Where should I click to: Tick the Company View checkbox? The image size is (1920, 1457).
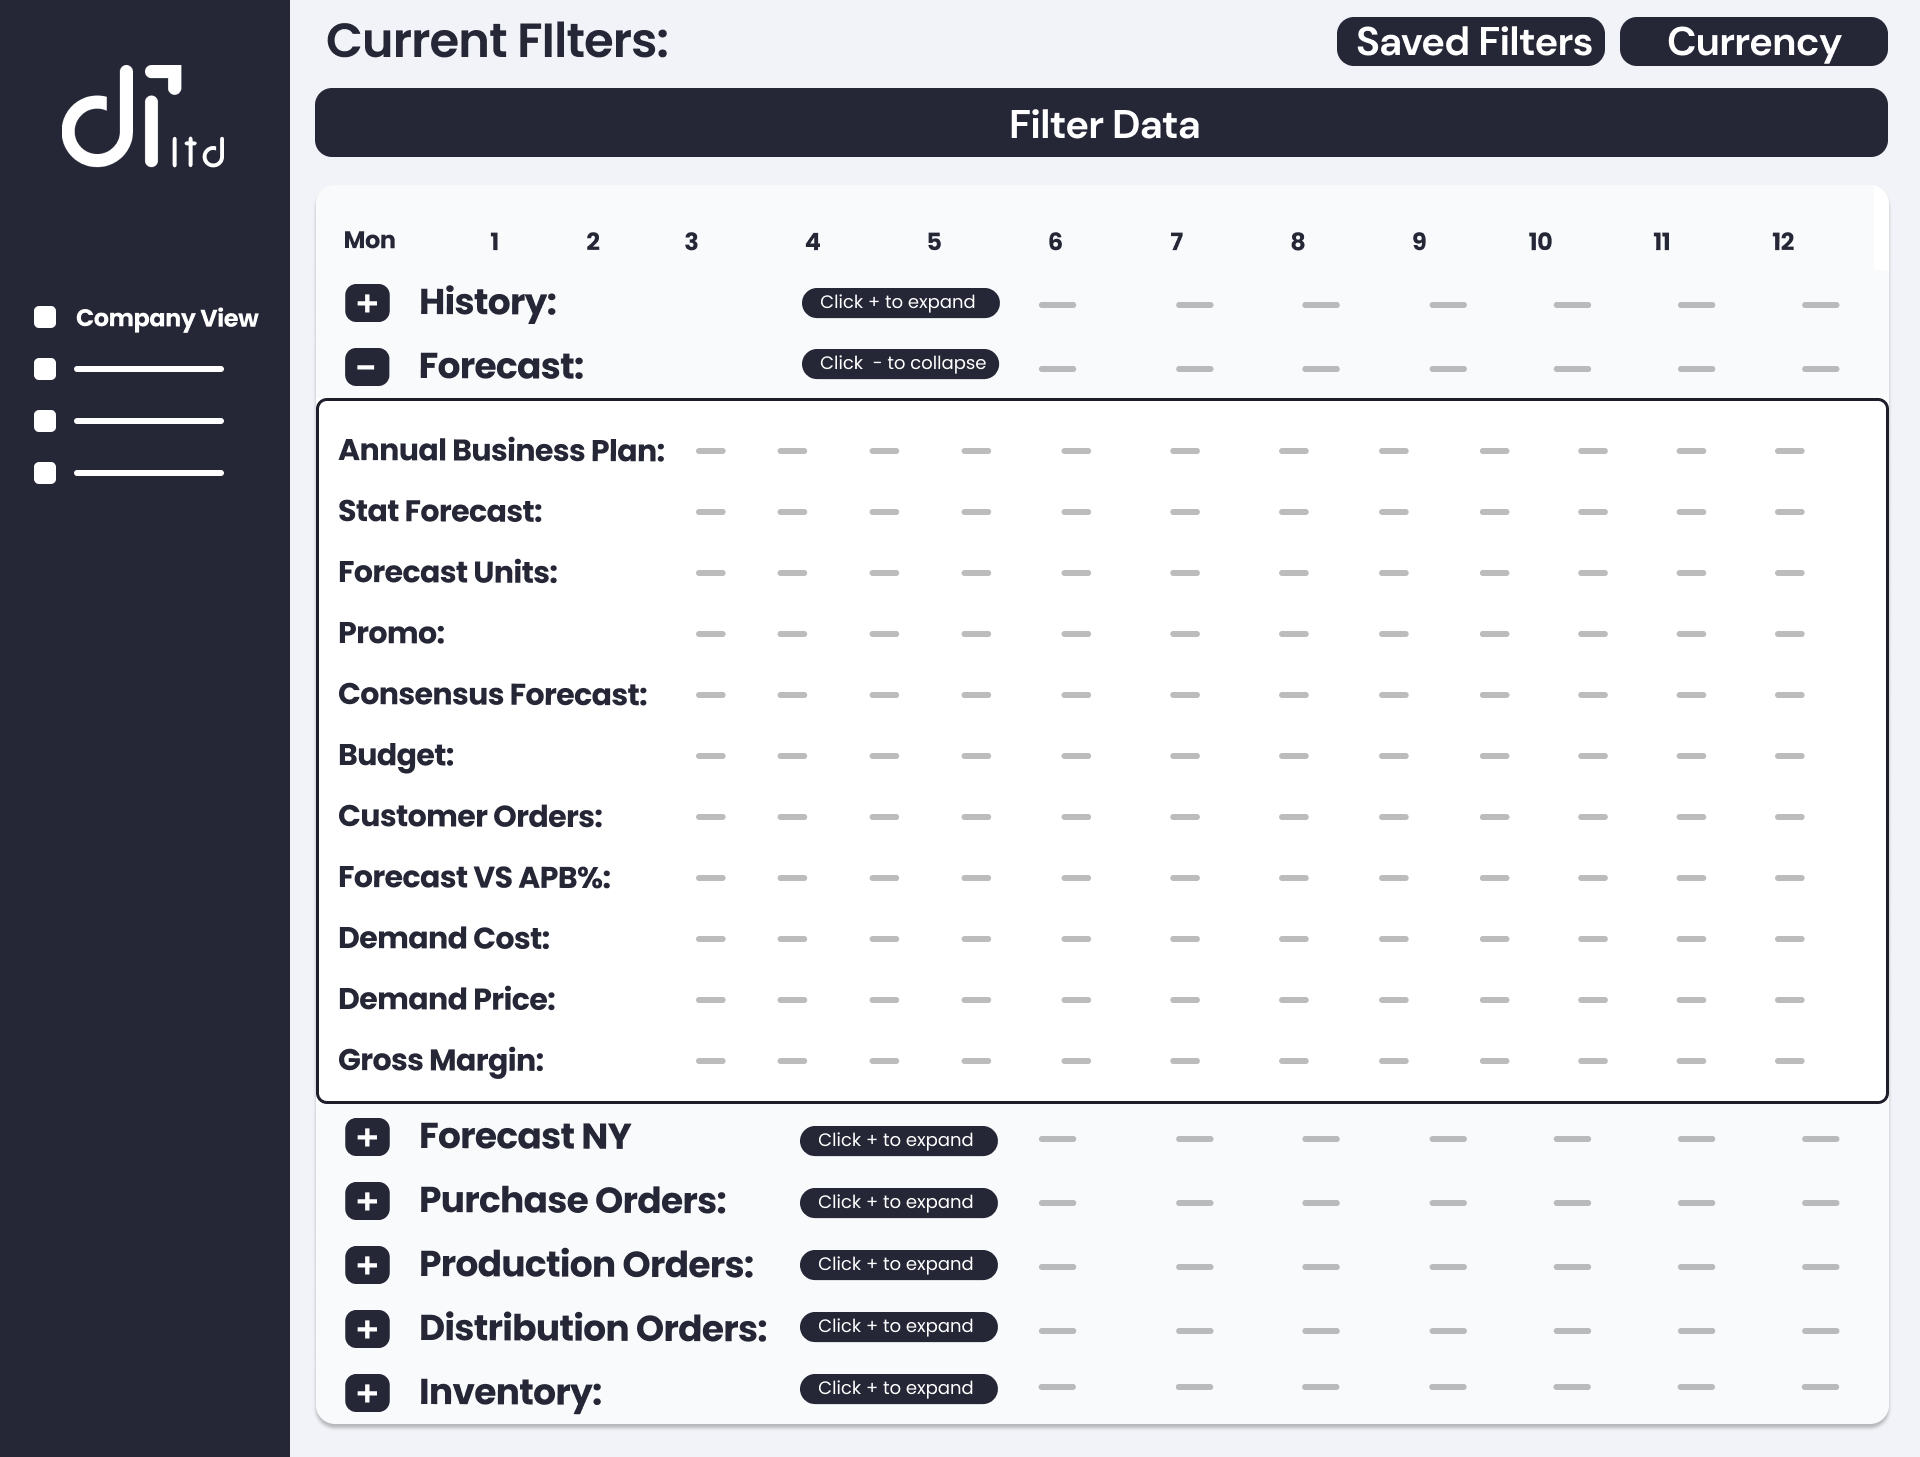[x=45, y=318]
